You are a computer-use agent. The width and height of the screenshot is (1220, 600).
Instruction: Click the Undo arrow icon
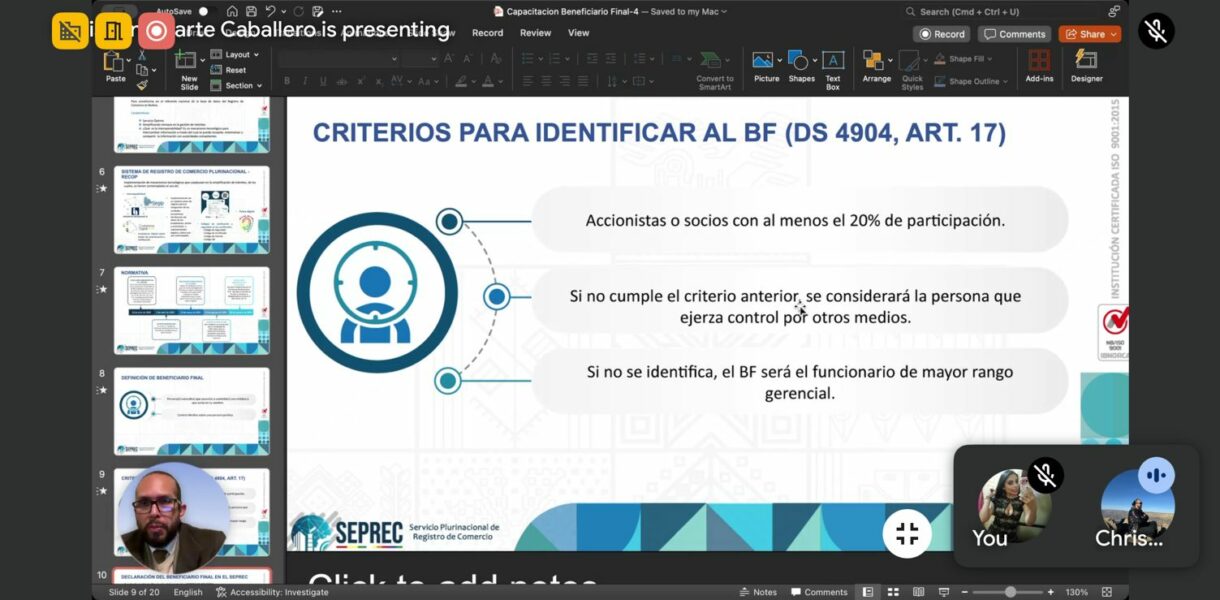[270, 11]
